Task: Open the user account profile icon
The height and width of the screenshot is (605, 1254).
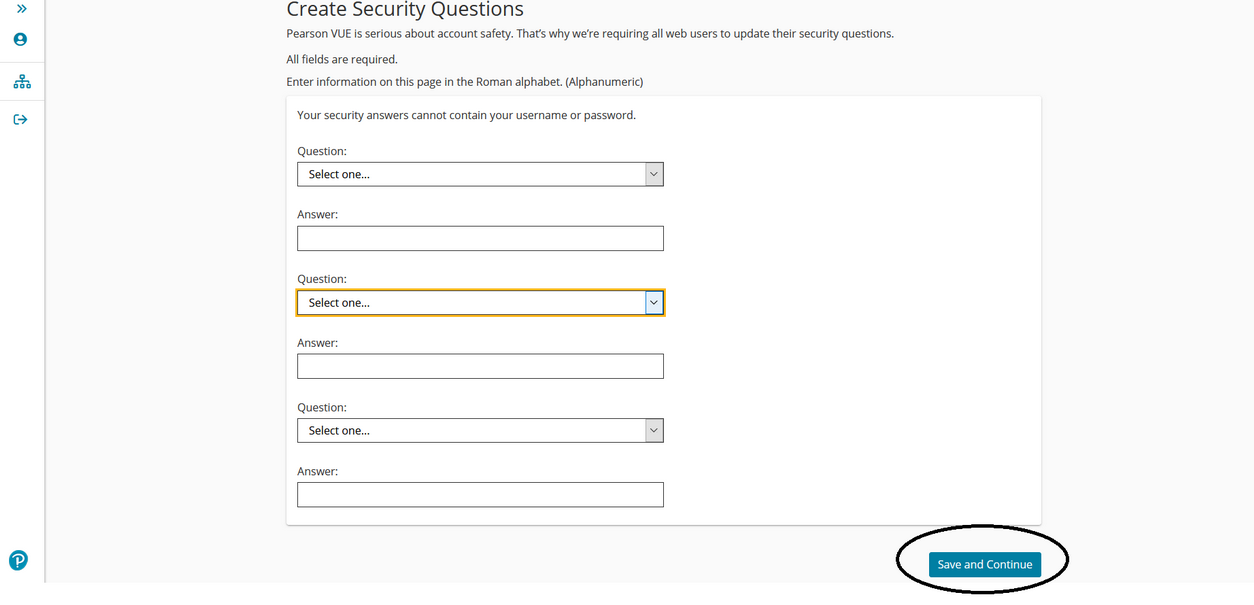Action: (20, 40)
